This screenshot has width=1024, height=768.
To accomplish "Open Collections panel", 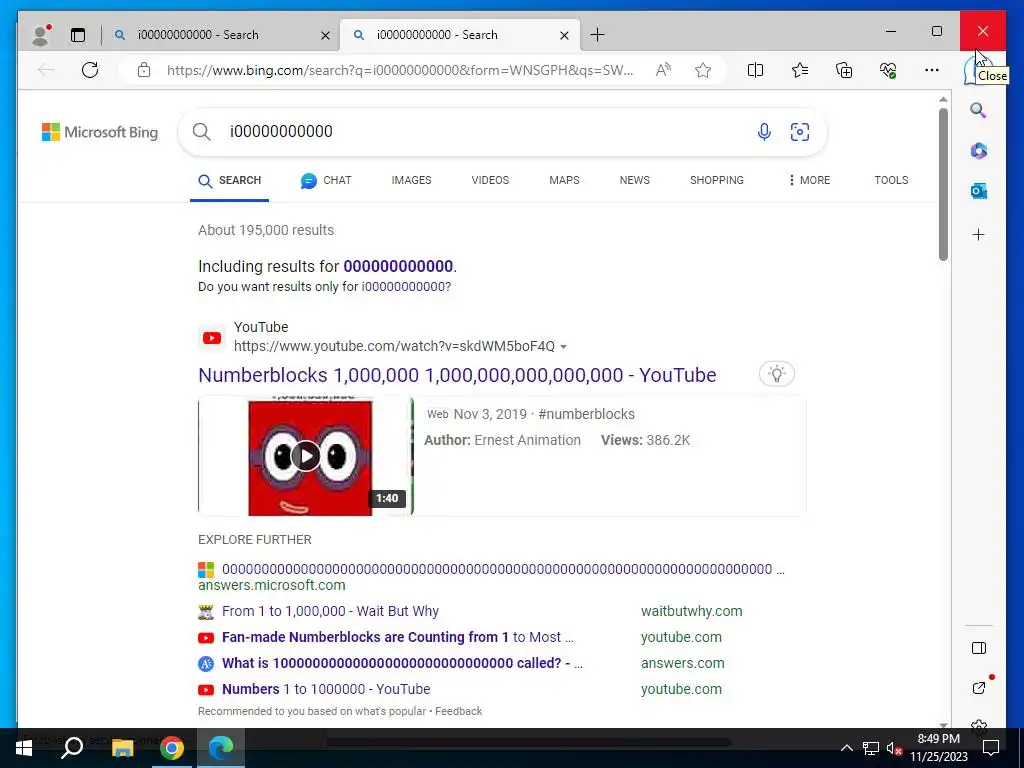I will coord(844,70).
